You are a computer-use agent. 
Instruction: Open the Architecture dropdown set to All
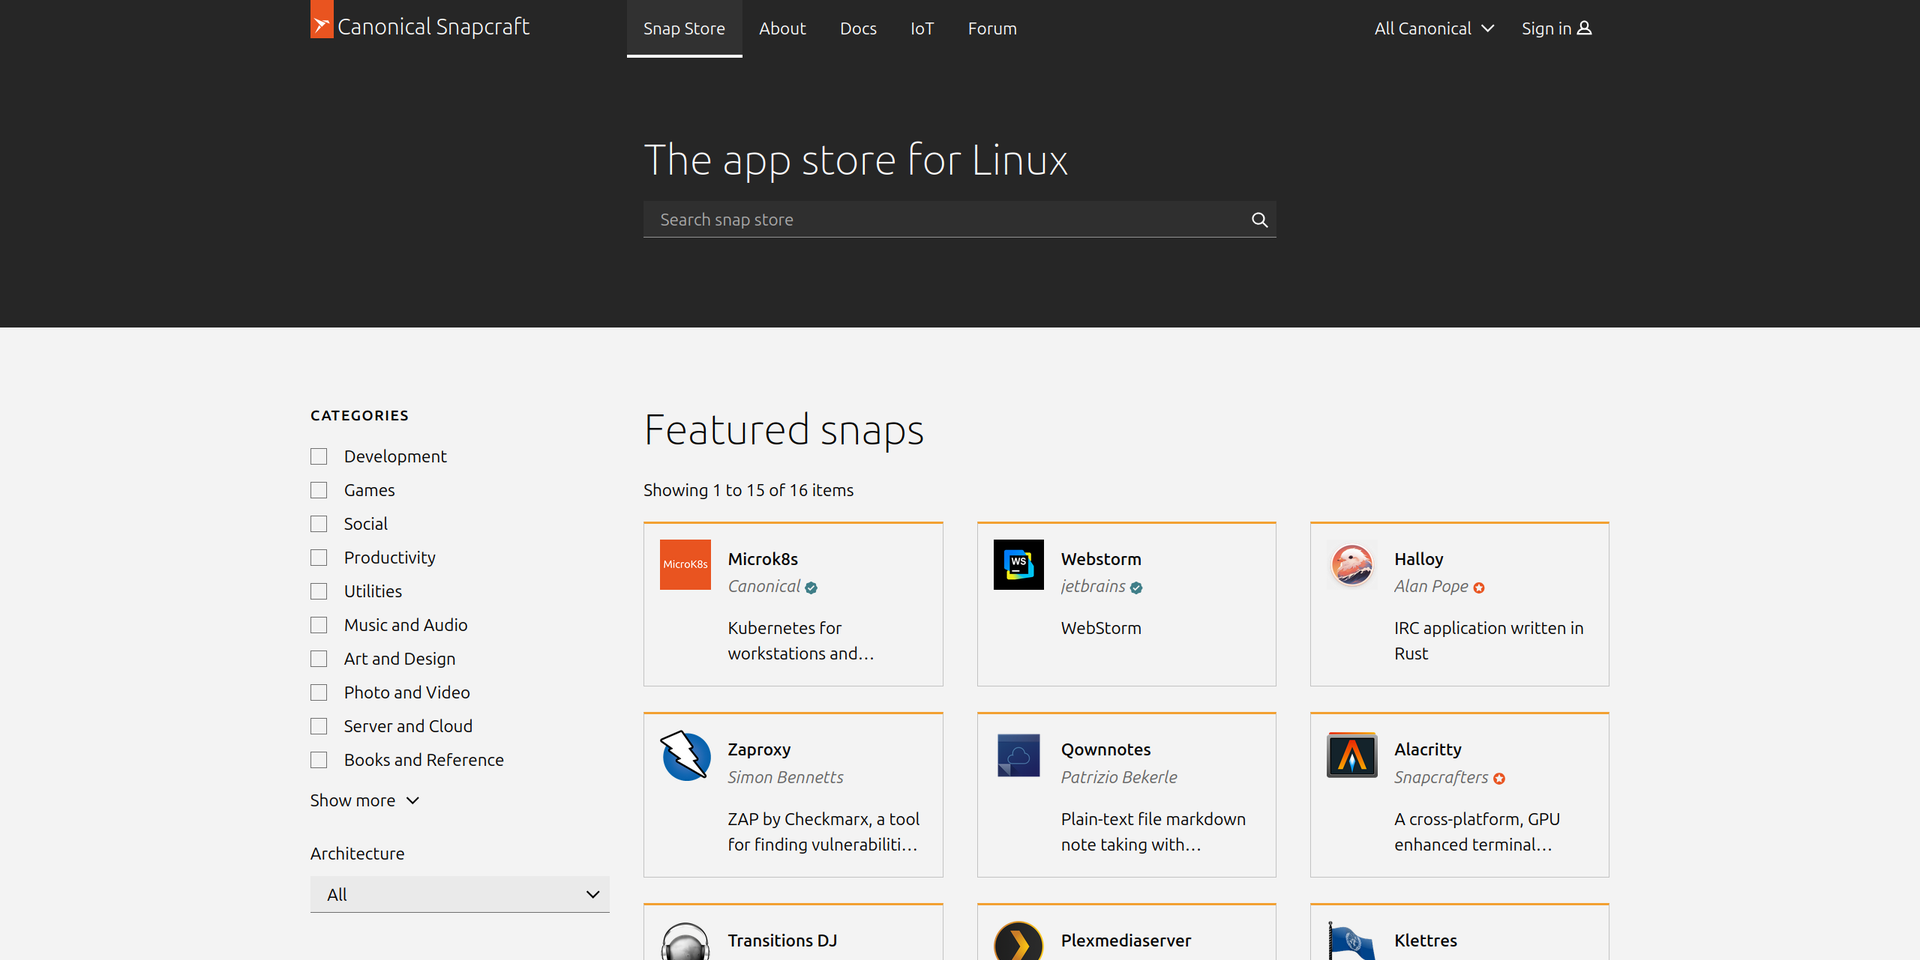[460, 895]
